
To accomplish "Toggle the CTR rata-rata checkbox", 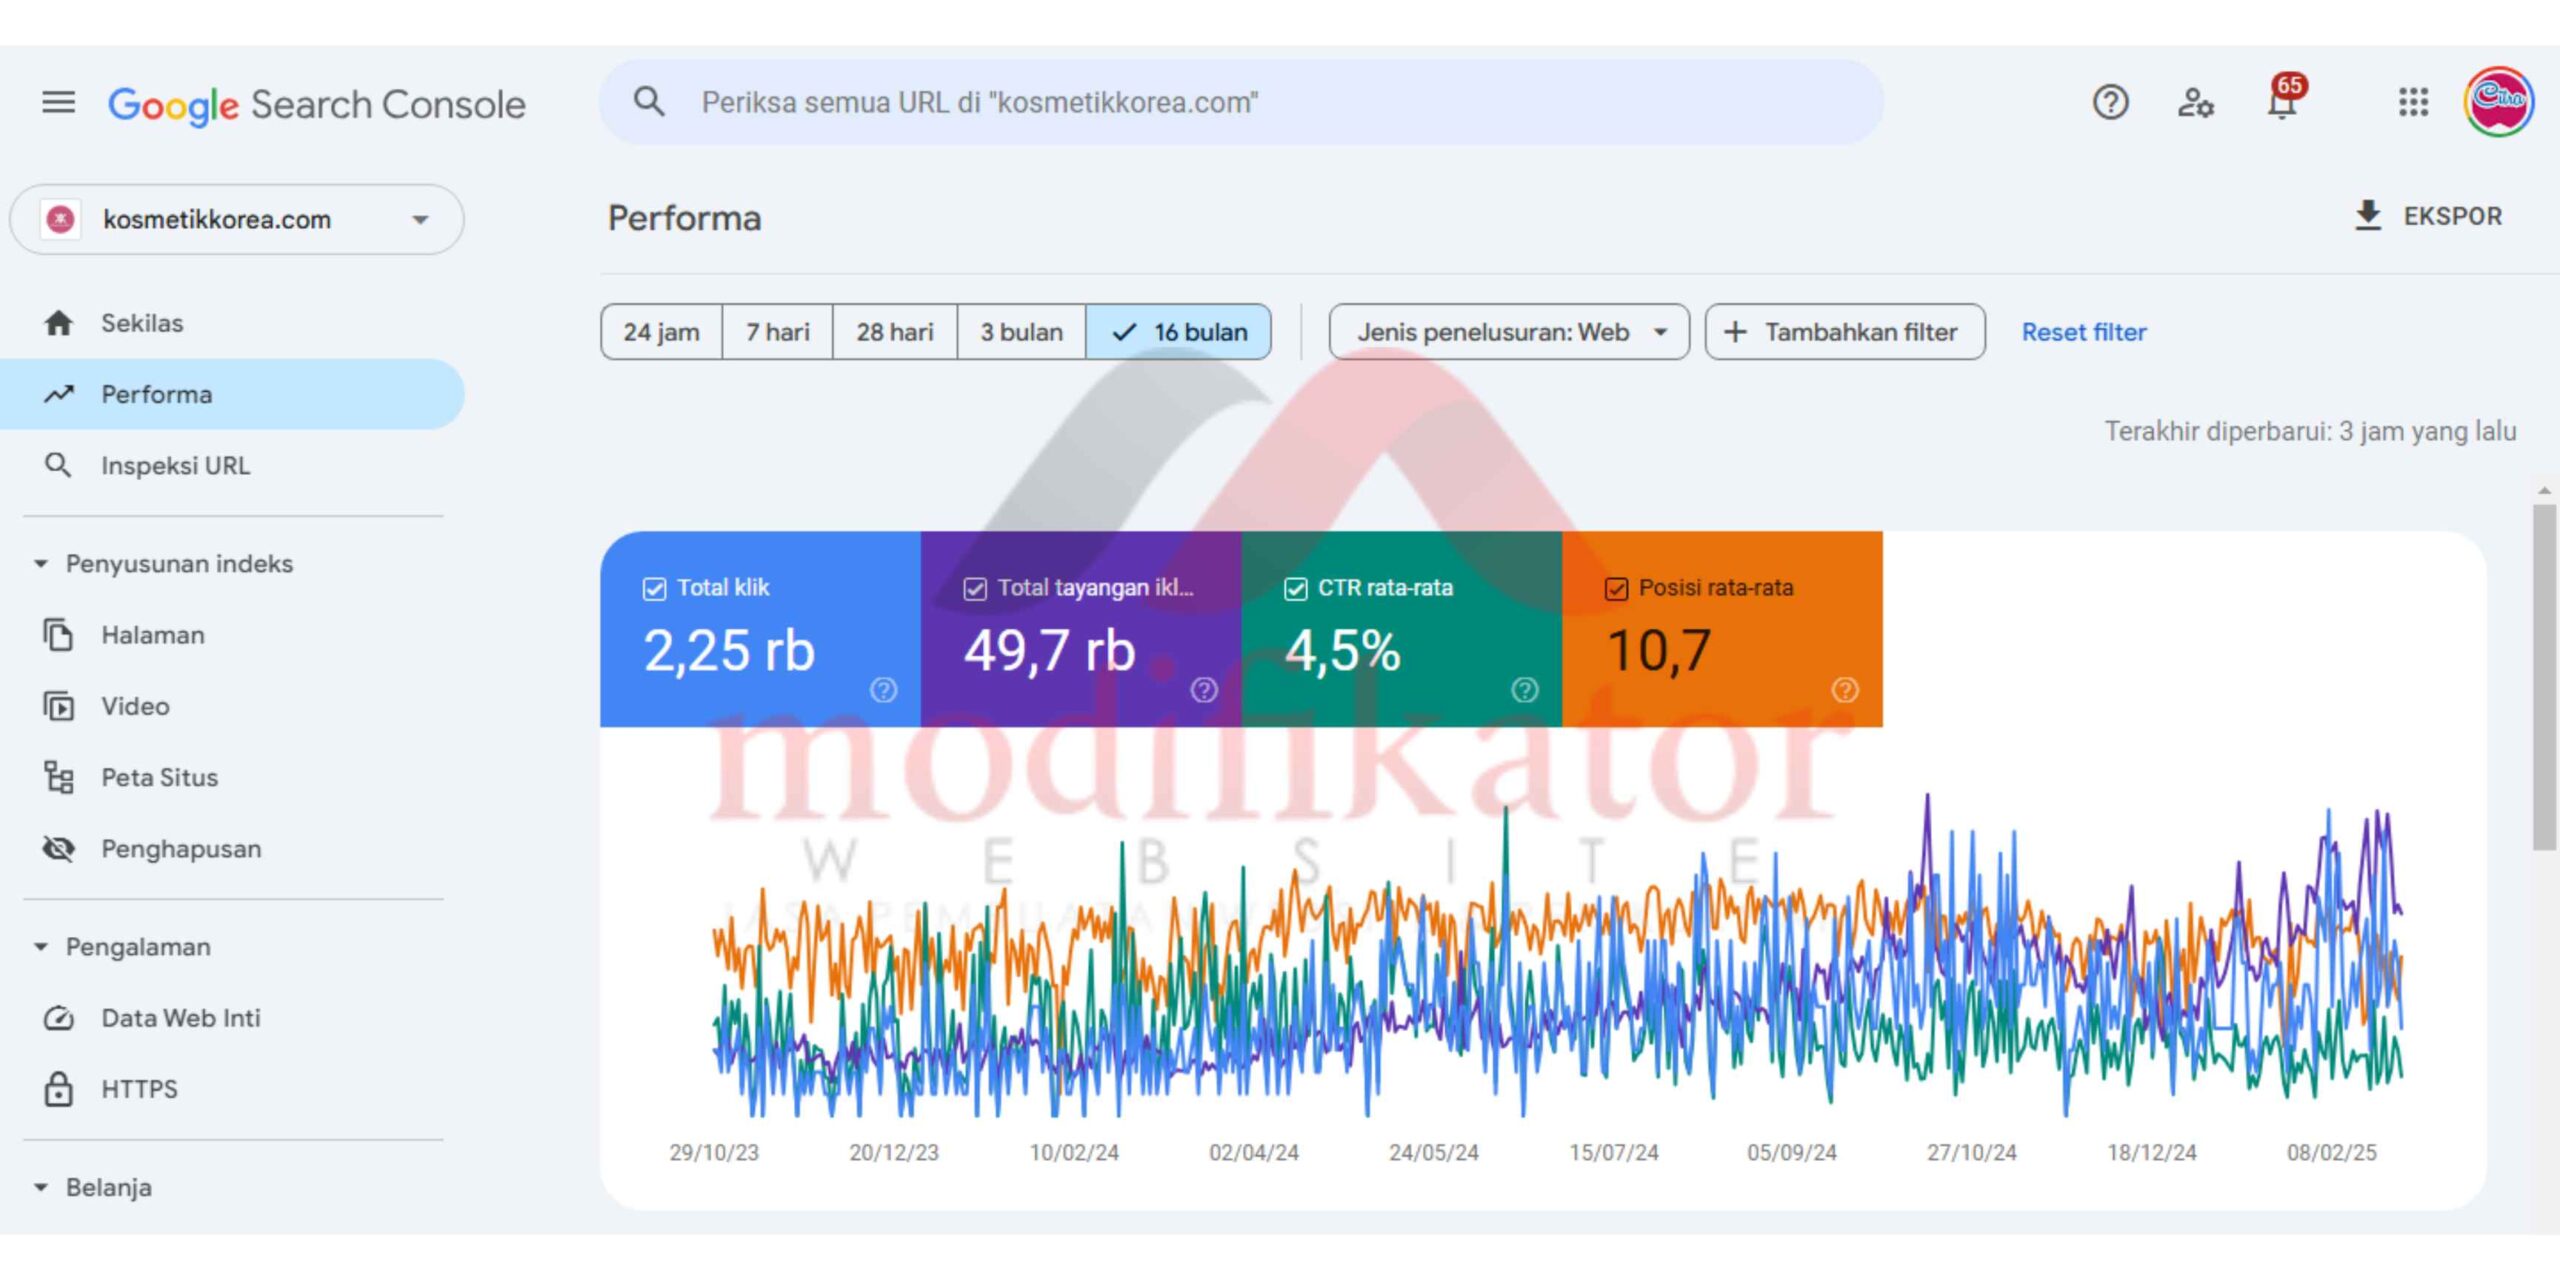I will pos(1295,589).
